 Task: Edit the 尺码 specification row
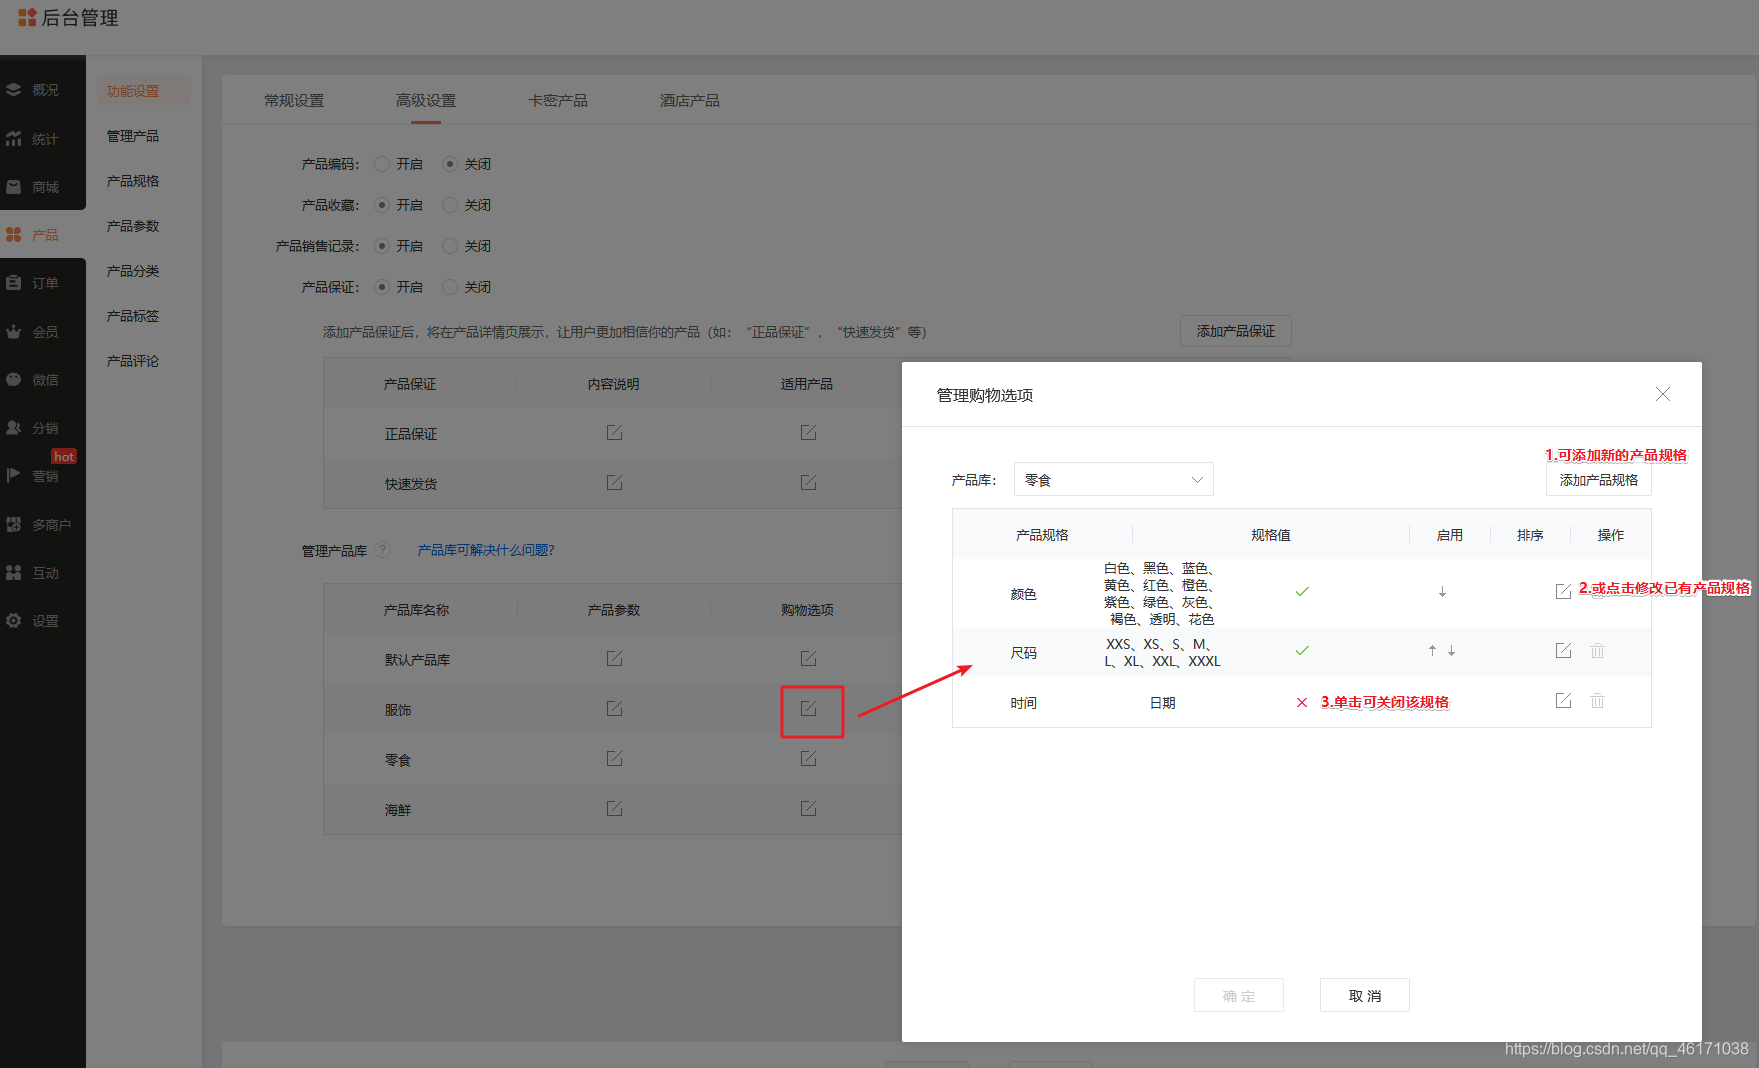click(1563, 651)
